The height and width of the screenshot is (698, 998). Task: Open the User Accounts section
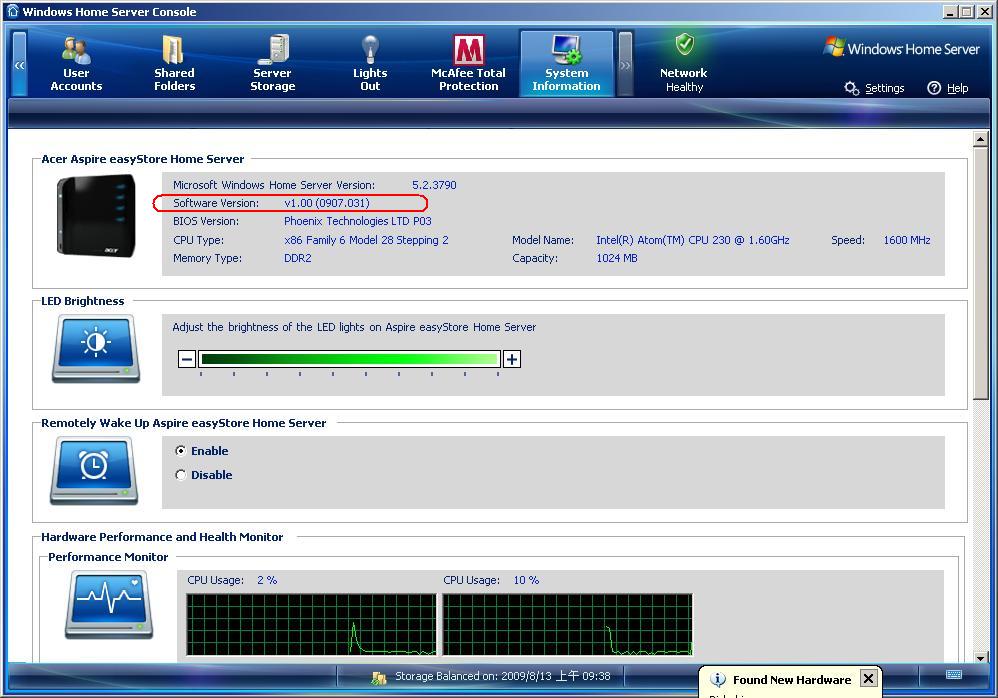[75, 60]
